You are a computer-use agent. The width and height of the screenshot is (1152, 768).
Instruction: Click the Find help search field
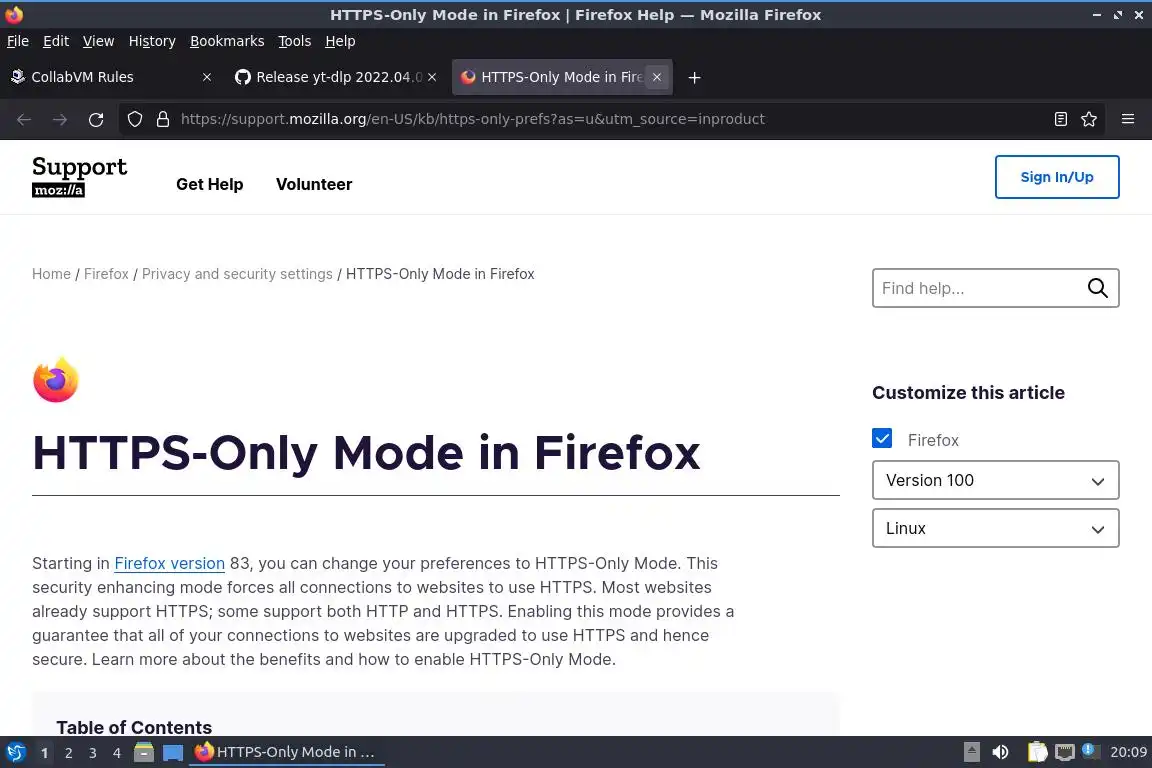(981, 288)
